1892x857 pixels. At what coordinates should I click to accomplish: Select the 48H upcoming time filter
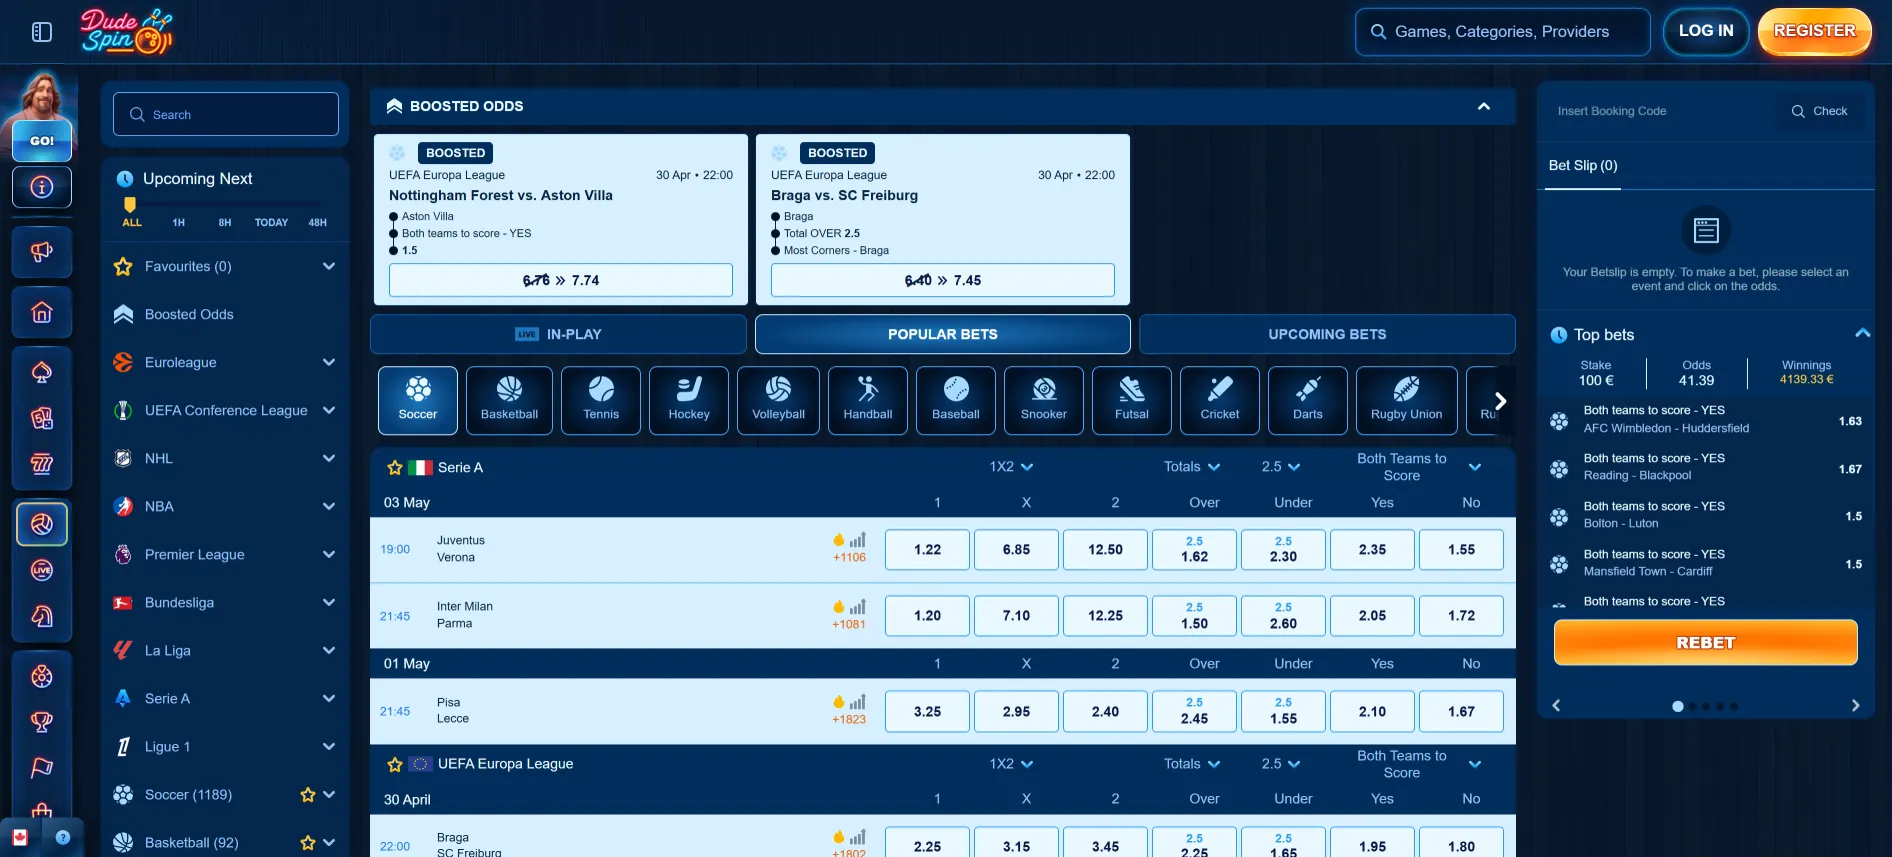pyautogui.click(x=318, y=222)
